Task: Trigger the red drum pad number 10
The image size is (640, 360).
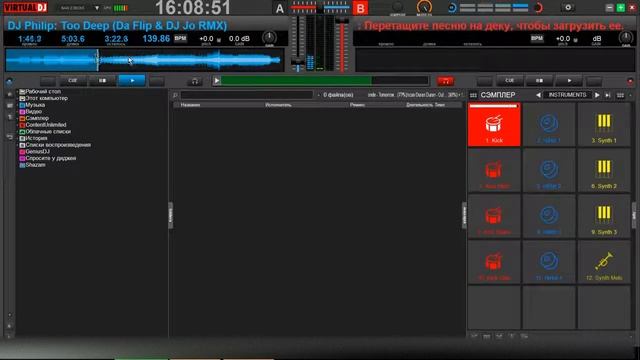Action: click(494, 262)
